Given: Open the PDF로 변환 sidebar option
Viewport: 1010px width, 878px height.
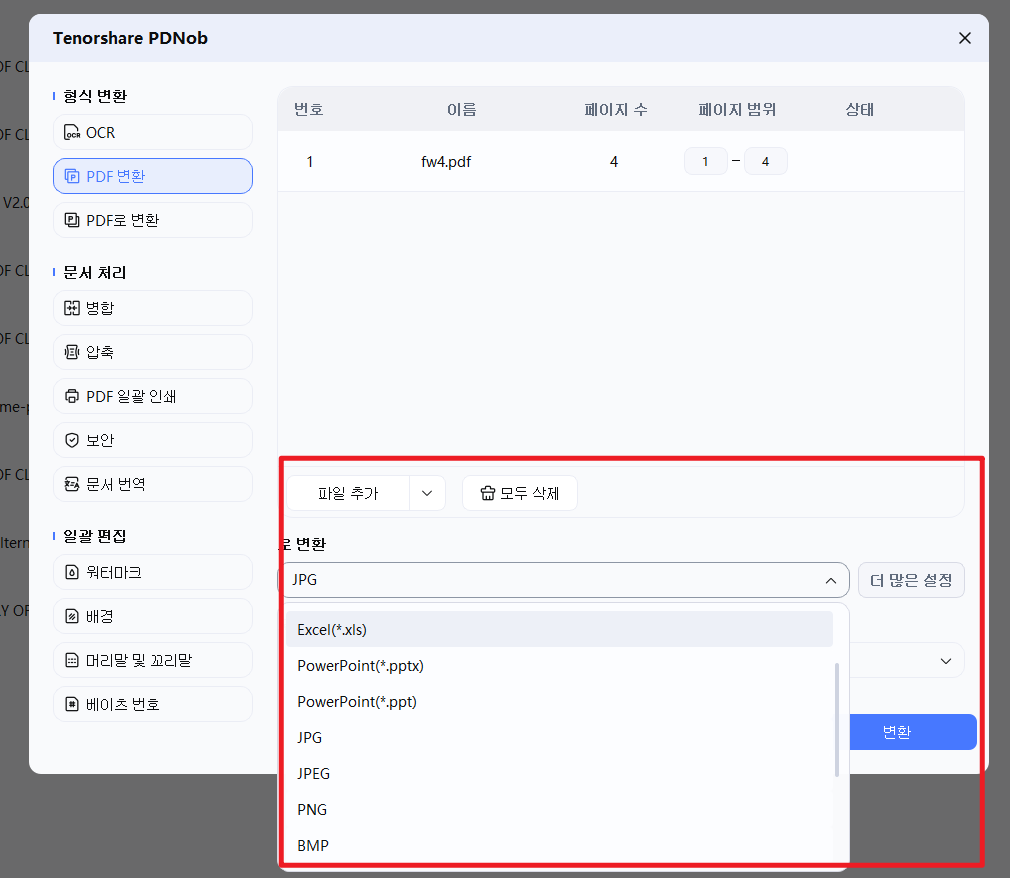Looking at the screenshot, I should click(153, 220).
